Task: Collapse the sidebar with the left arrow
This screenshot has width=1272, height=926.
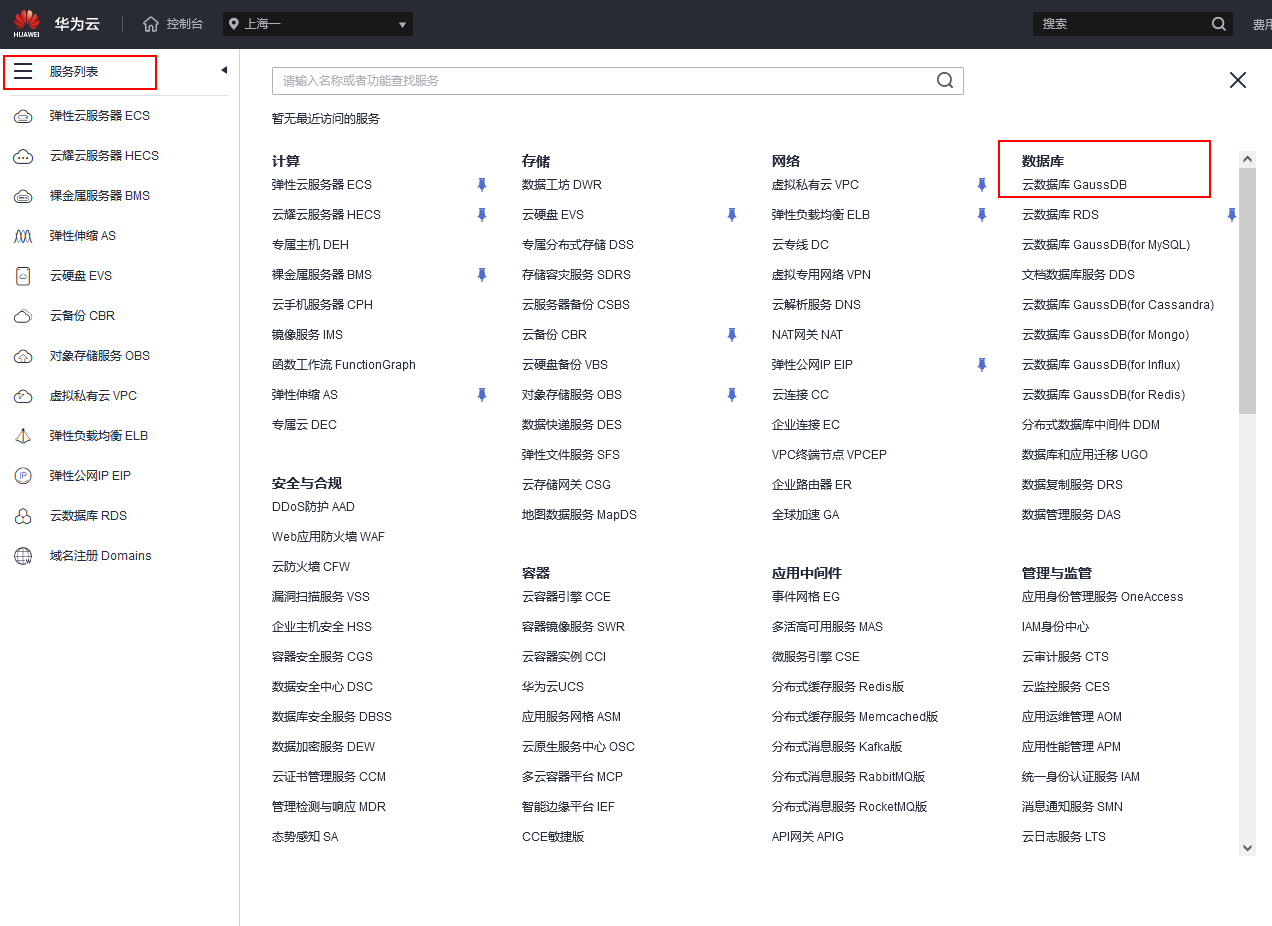Action: [224, 70]
